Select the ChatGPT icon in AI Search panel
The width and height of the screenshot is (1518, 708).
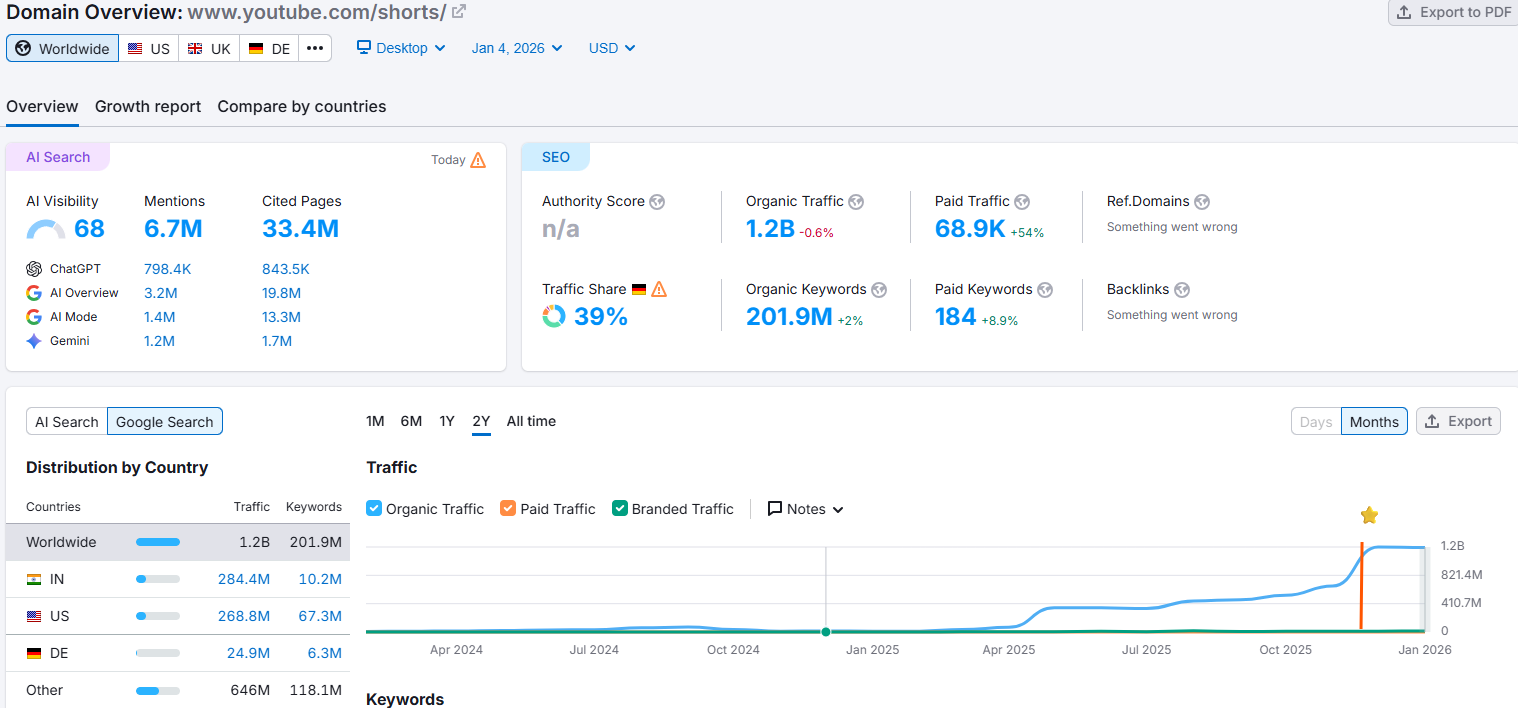tap(35, 268)
